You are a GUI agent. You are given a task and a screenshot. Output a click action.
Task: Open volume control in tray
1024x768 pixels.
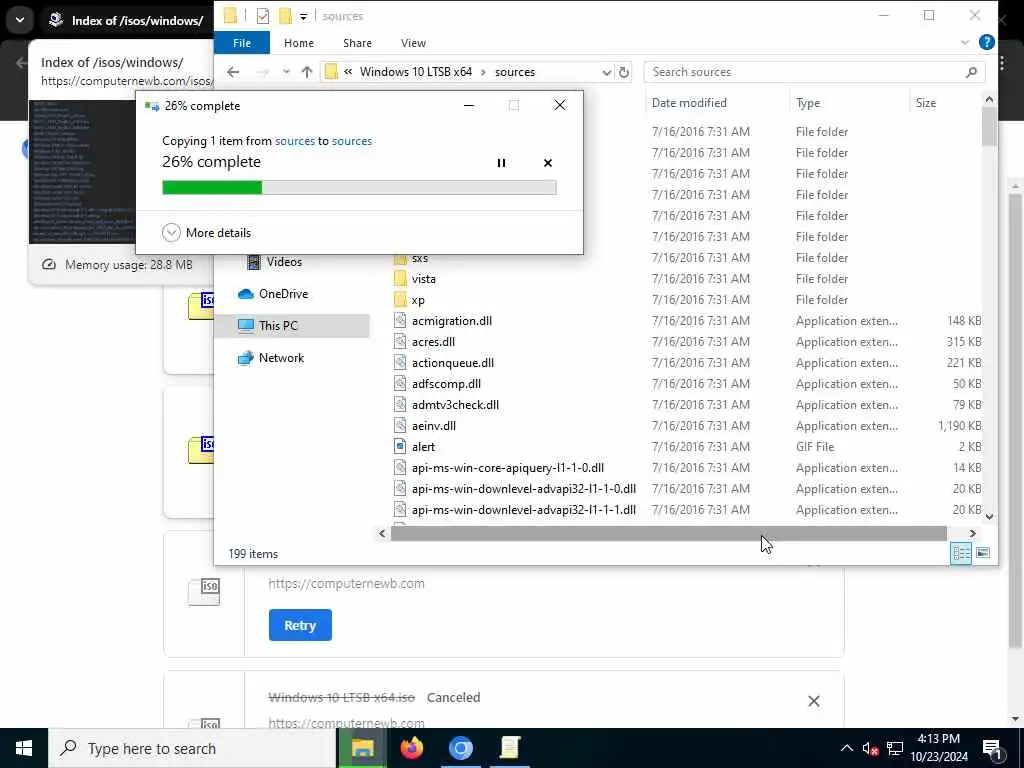[870, 748]
